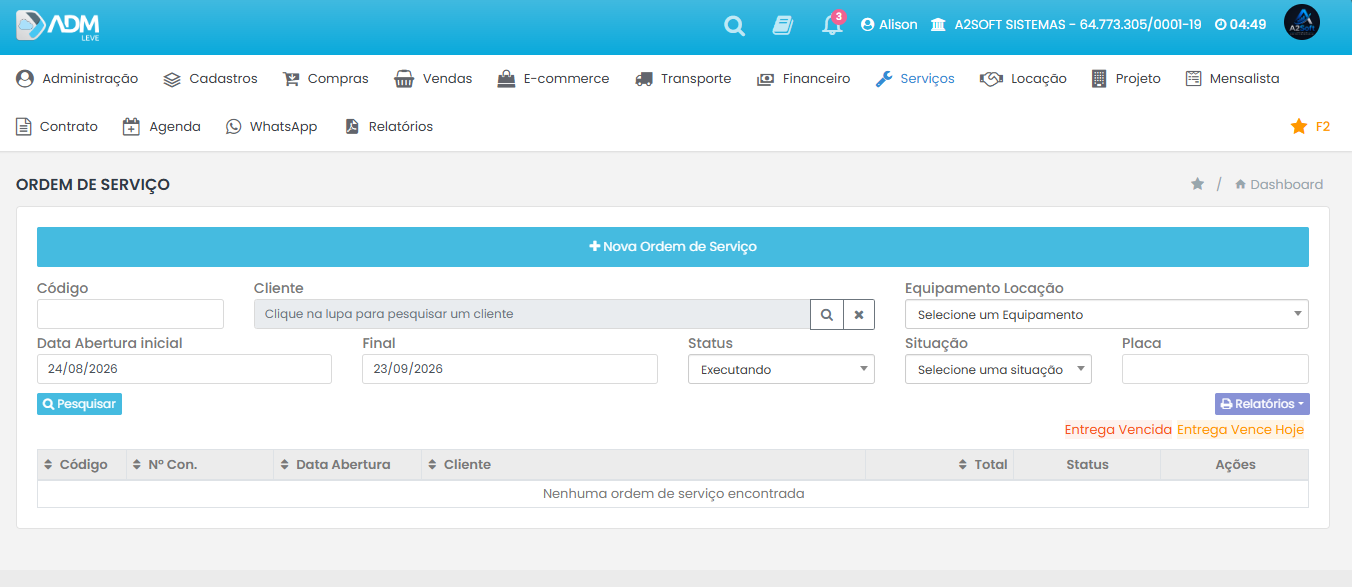Sort table by Cliente column
The width and height of the screenshot is (1352, 587).
(643, 464)
